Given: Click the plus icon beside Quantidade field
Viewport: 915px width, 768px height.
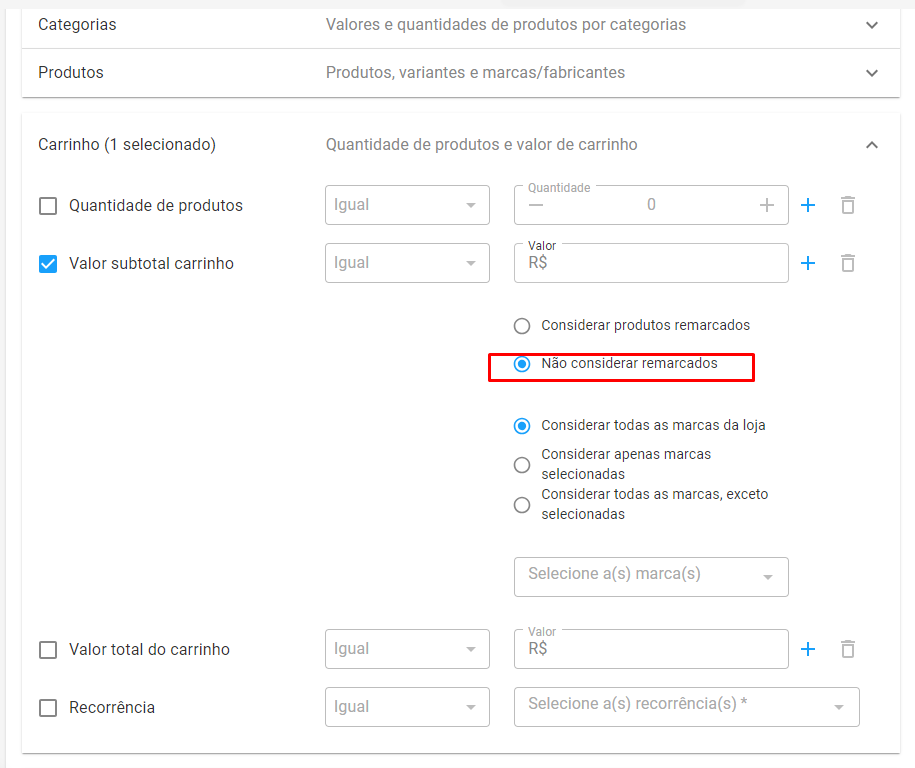Looking at the screenshot, I should pos(808,205).
